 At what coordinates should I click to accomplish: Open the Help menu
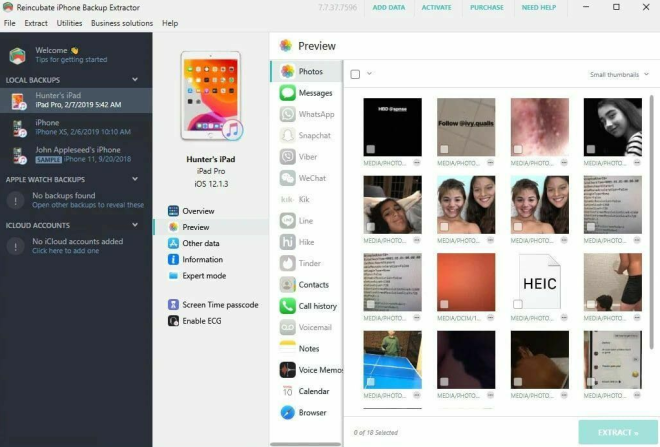[170, 23]
